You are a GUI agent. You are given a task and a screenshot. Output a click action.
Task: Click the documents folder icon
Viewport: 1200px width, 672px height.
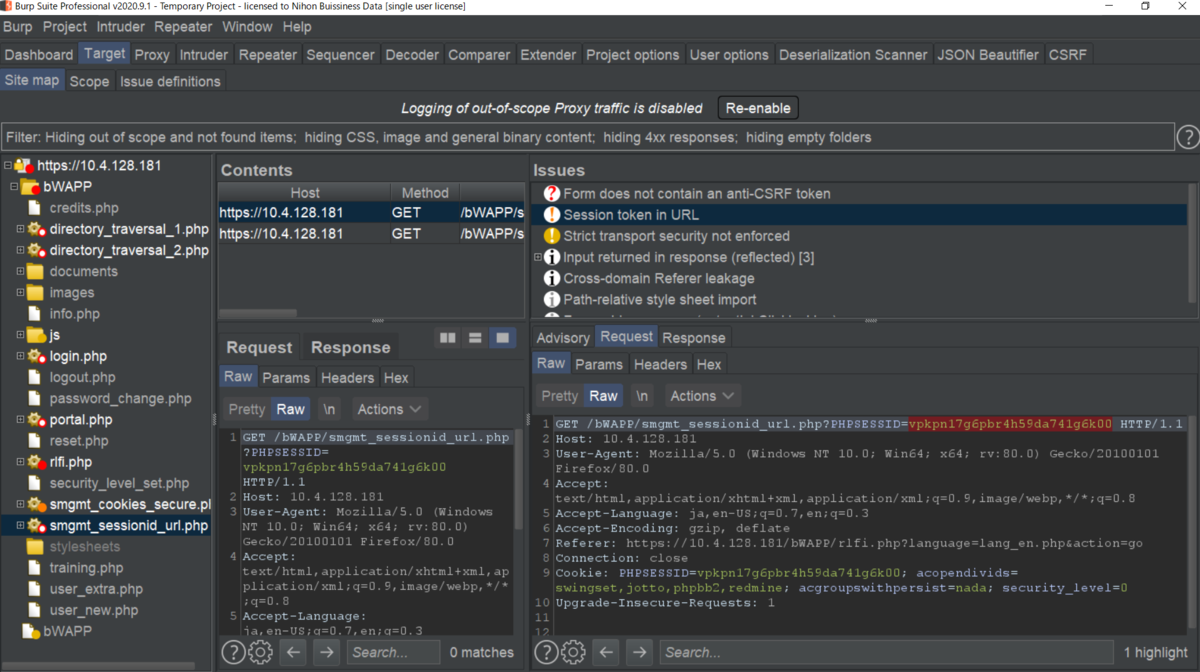click(35, 271)
